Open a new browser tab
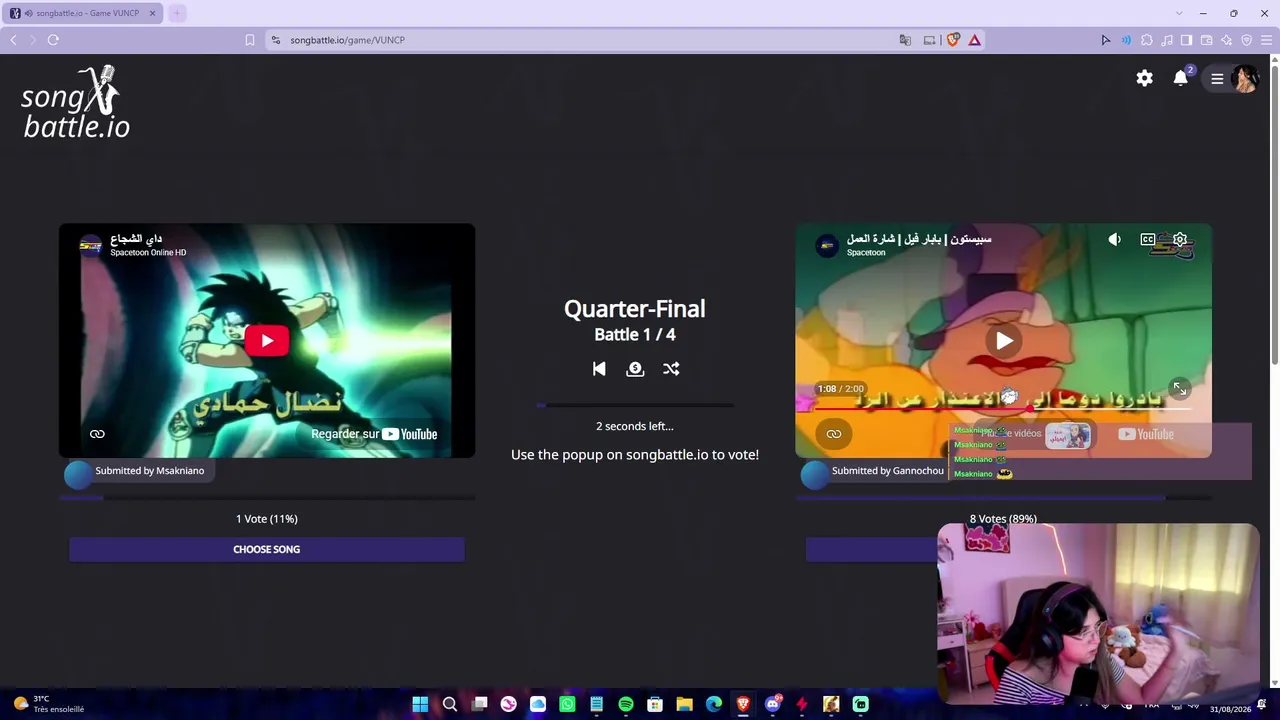The height and width of the screenshot is (720, 1280). click(177, 13)
